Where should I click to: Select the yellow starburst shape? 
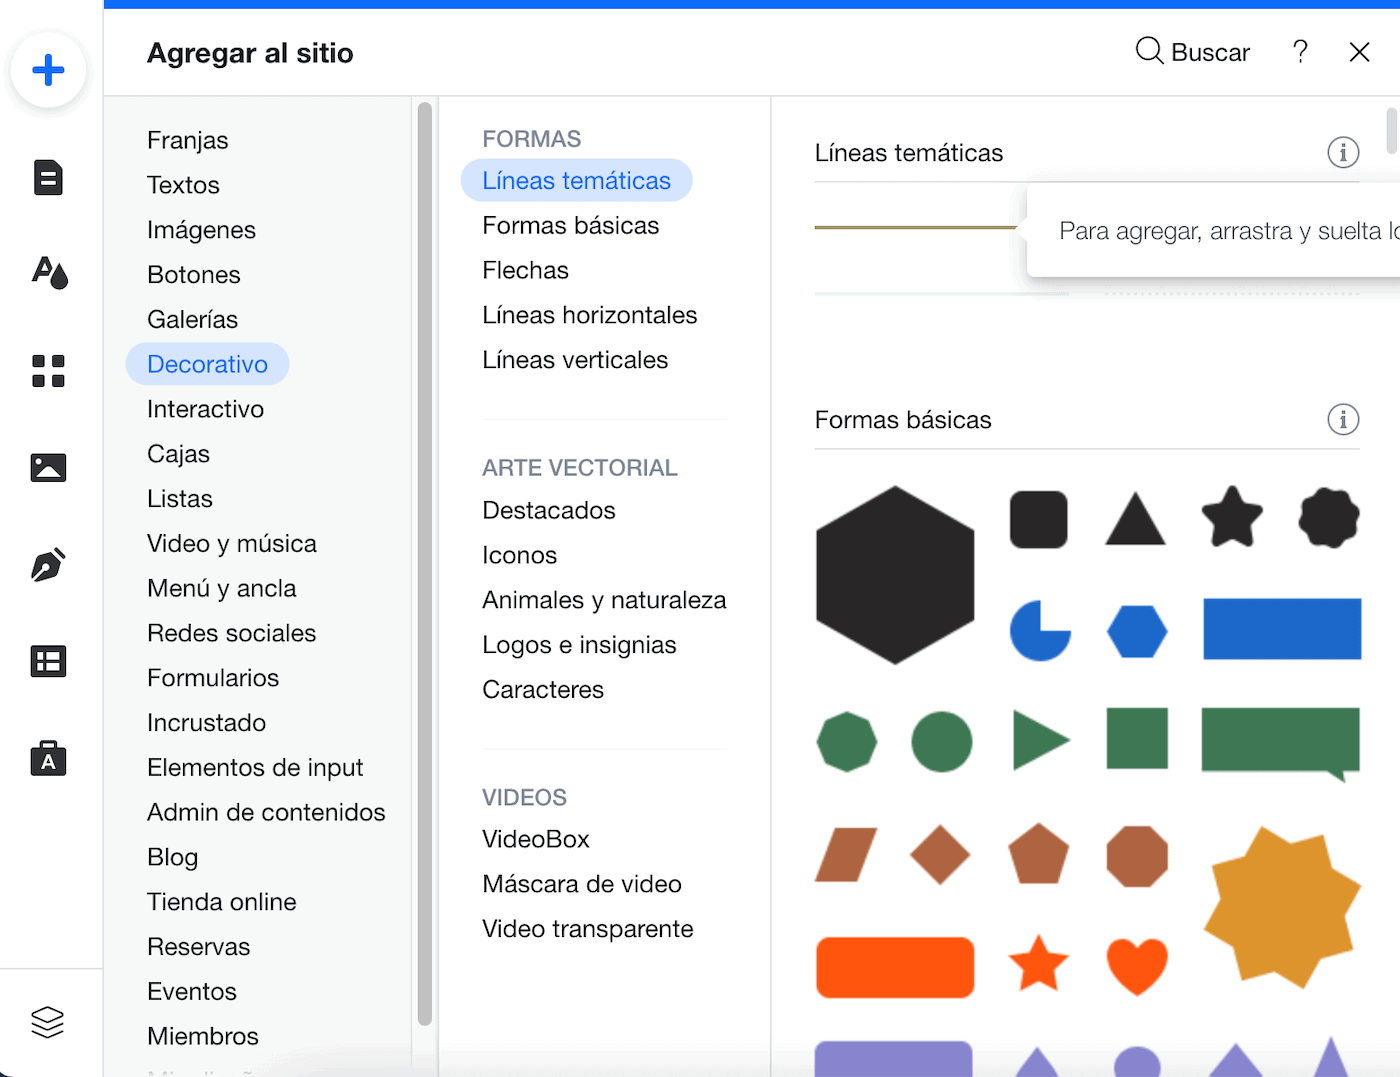tap(1282, 907)
